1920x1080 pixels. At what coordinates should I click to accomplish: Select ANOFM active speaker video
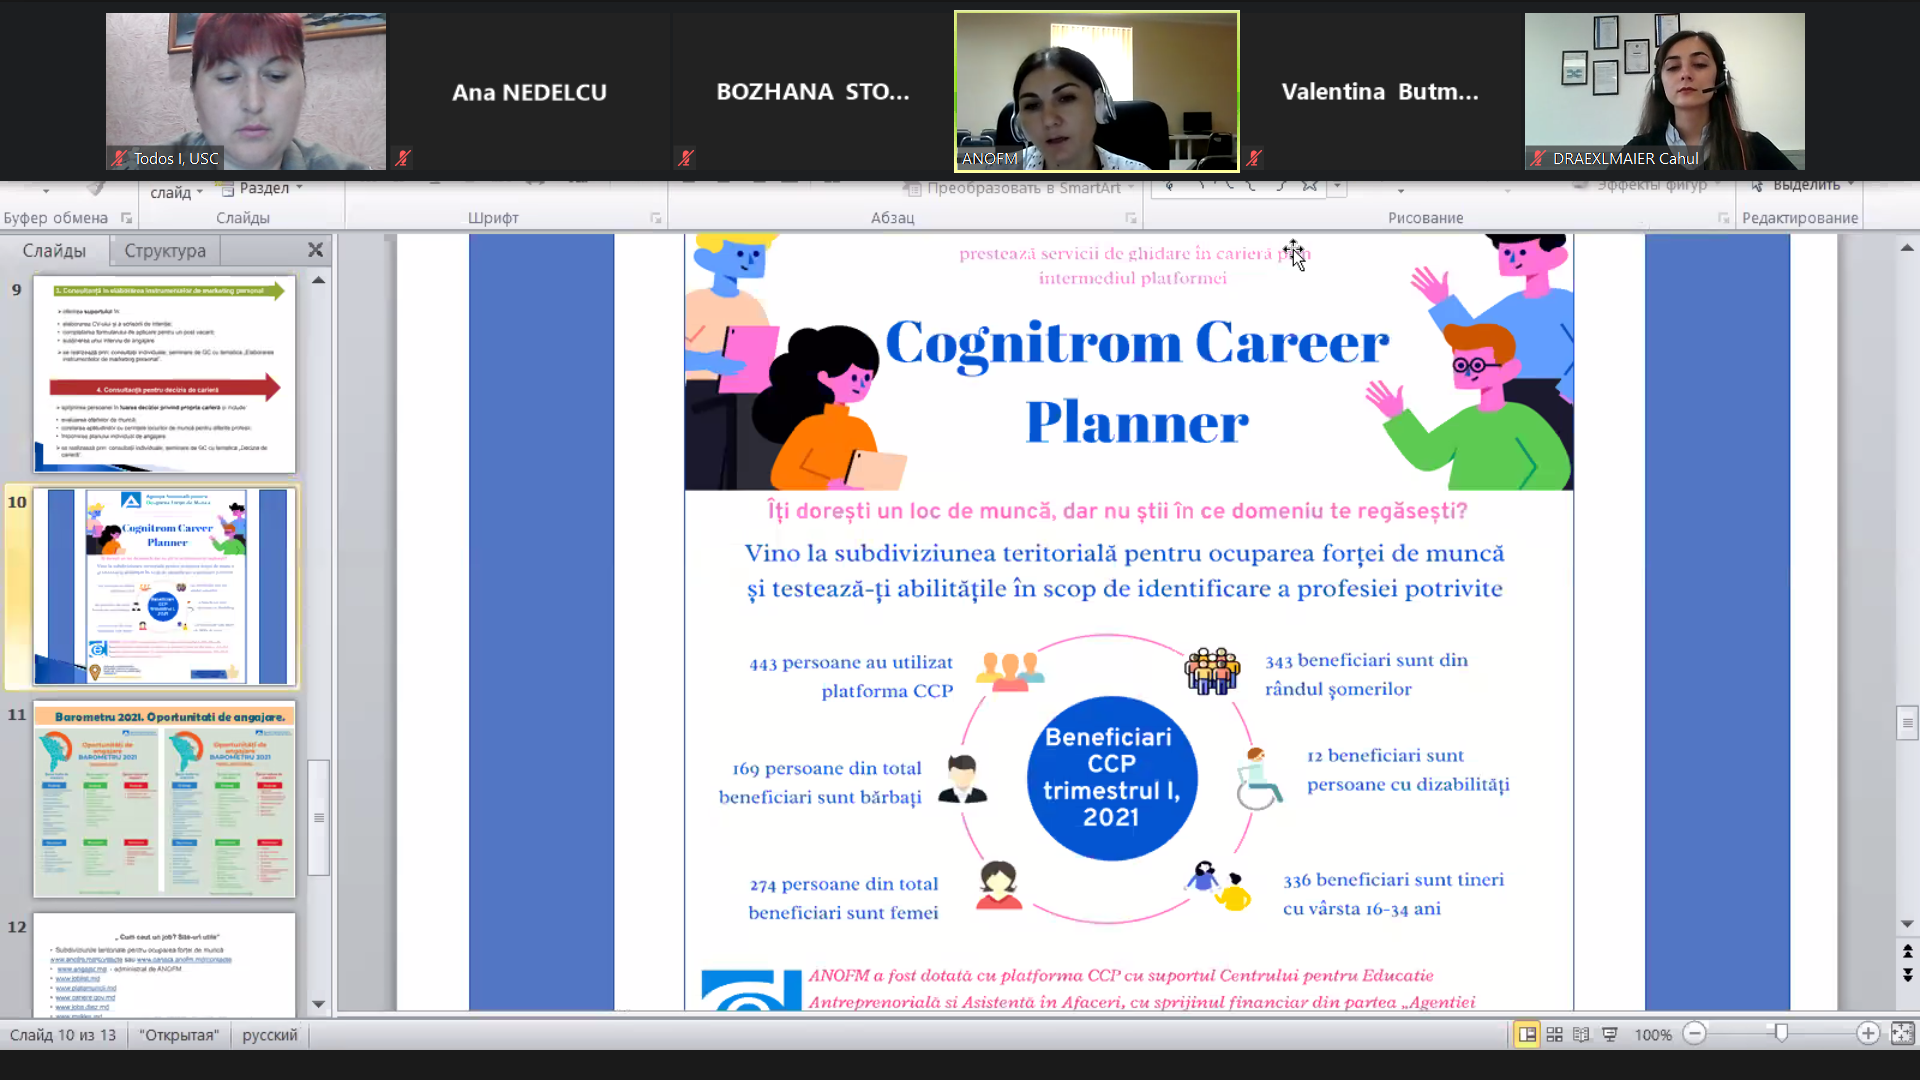click(1097, 91)
